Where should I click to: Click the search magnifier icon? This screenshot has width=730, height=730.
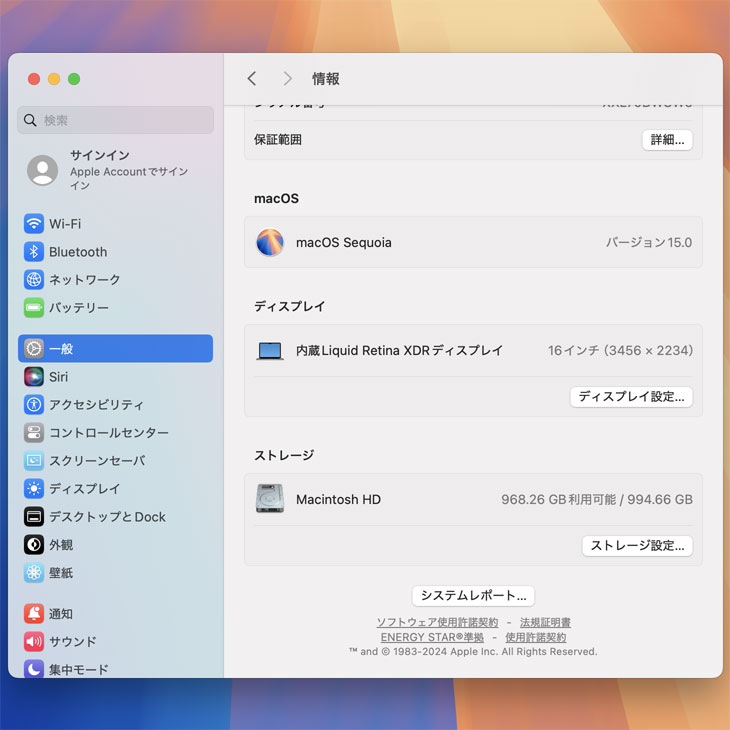pyautogui.click(x=30, y=120)
